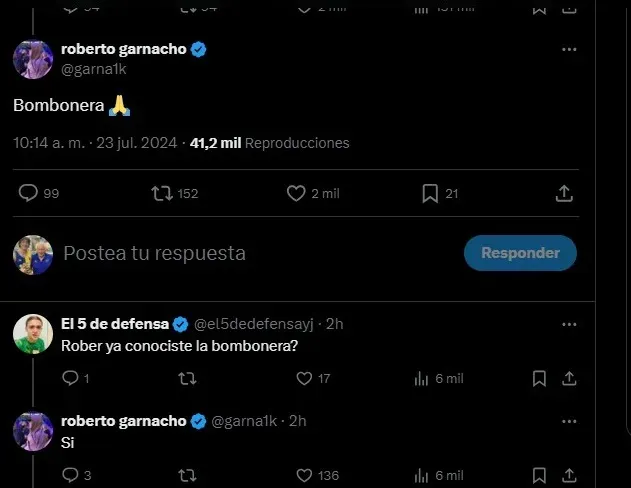
Task: Bookmark El 5 de defensa's reply
Action: [x=539, y=379]
